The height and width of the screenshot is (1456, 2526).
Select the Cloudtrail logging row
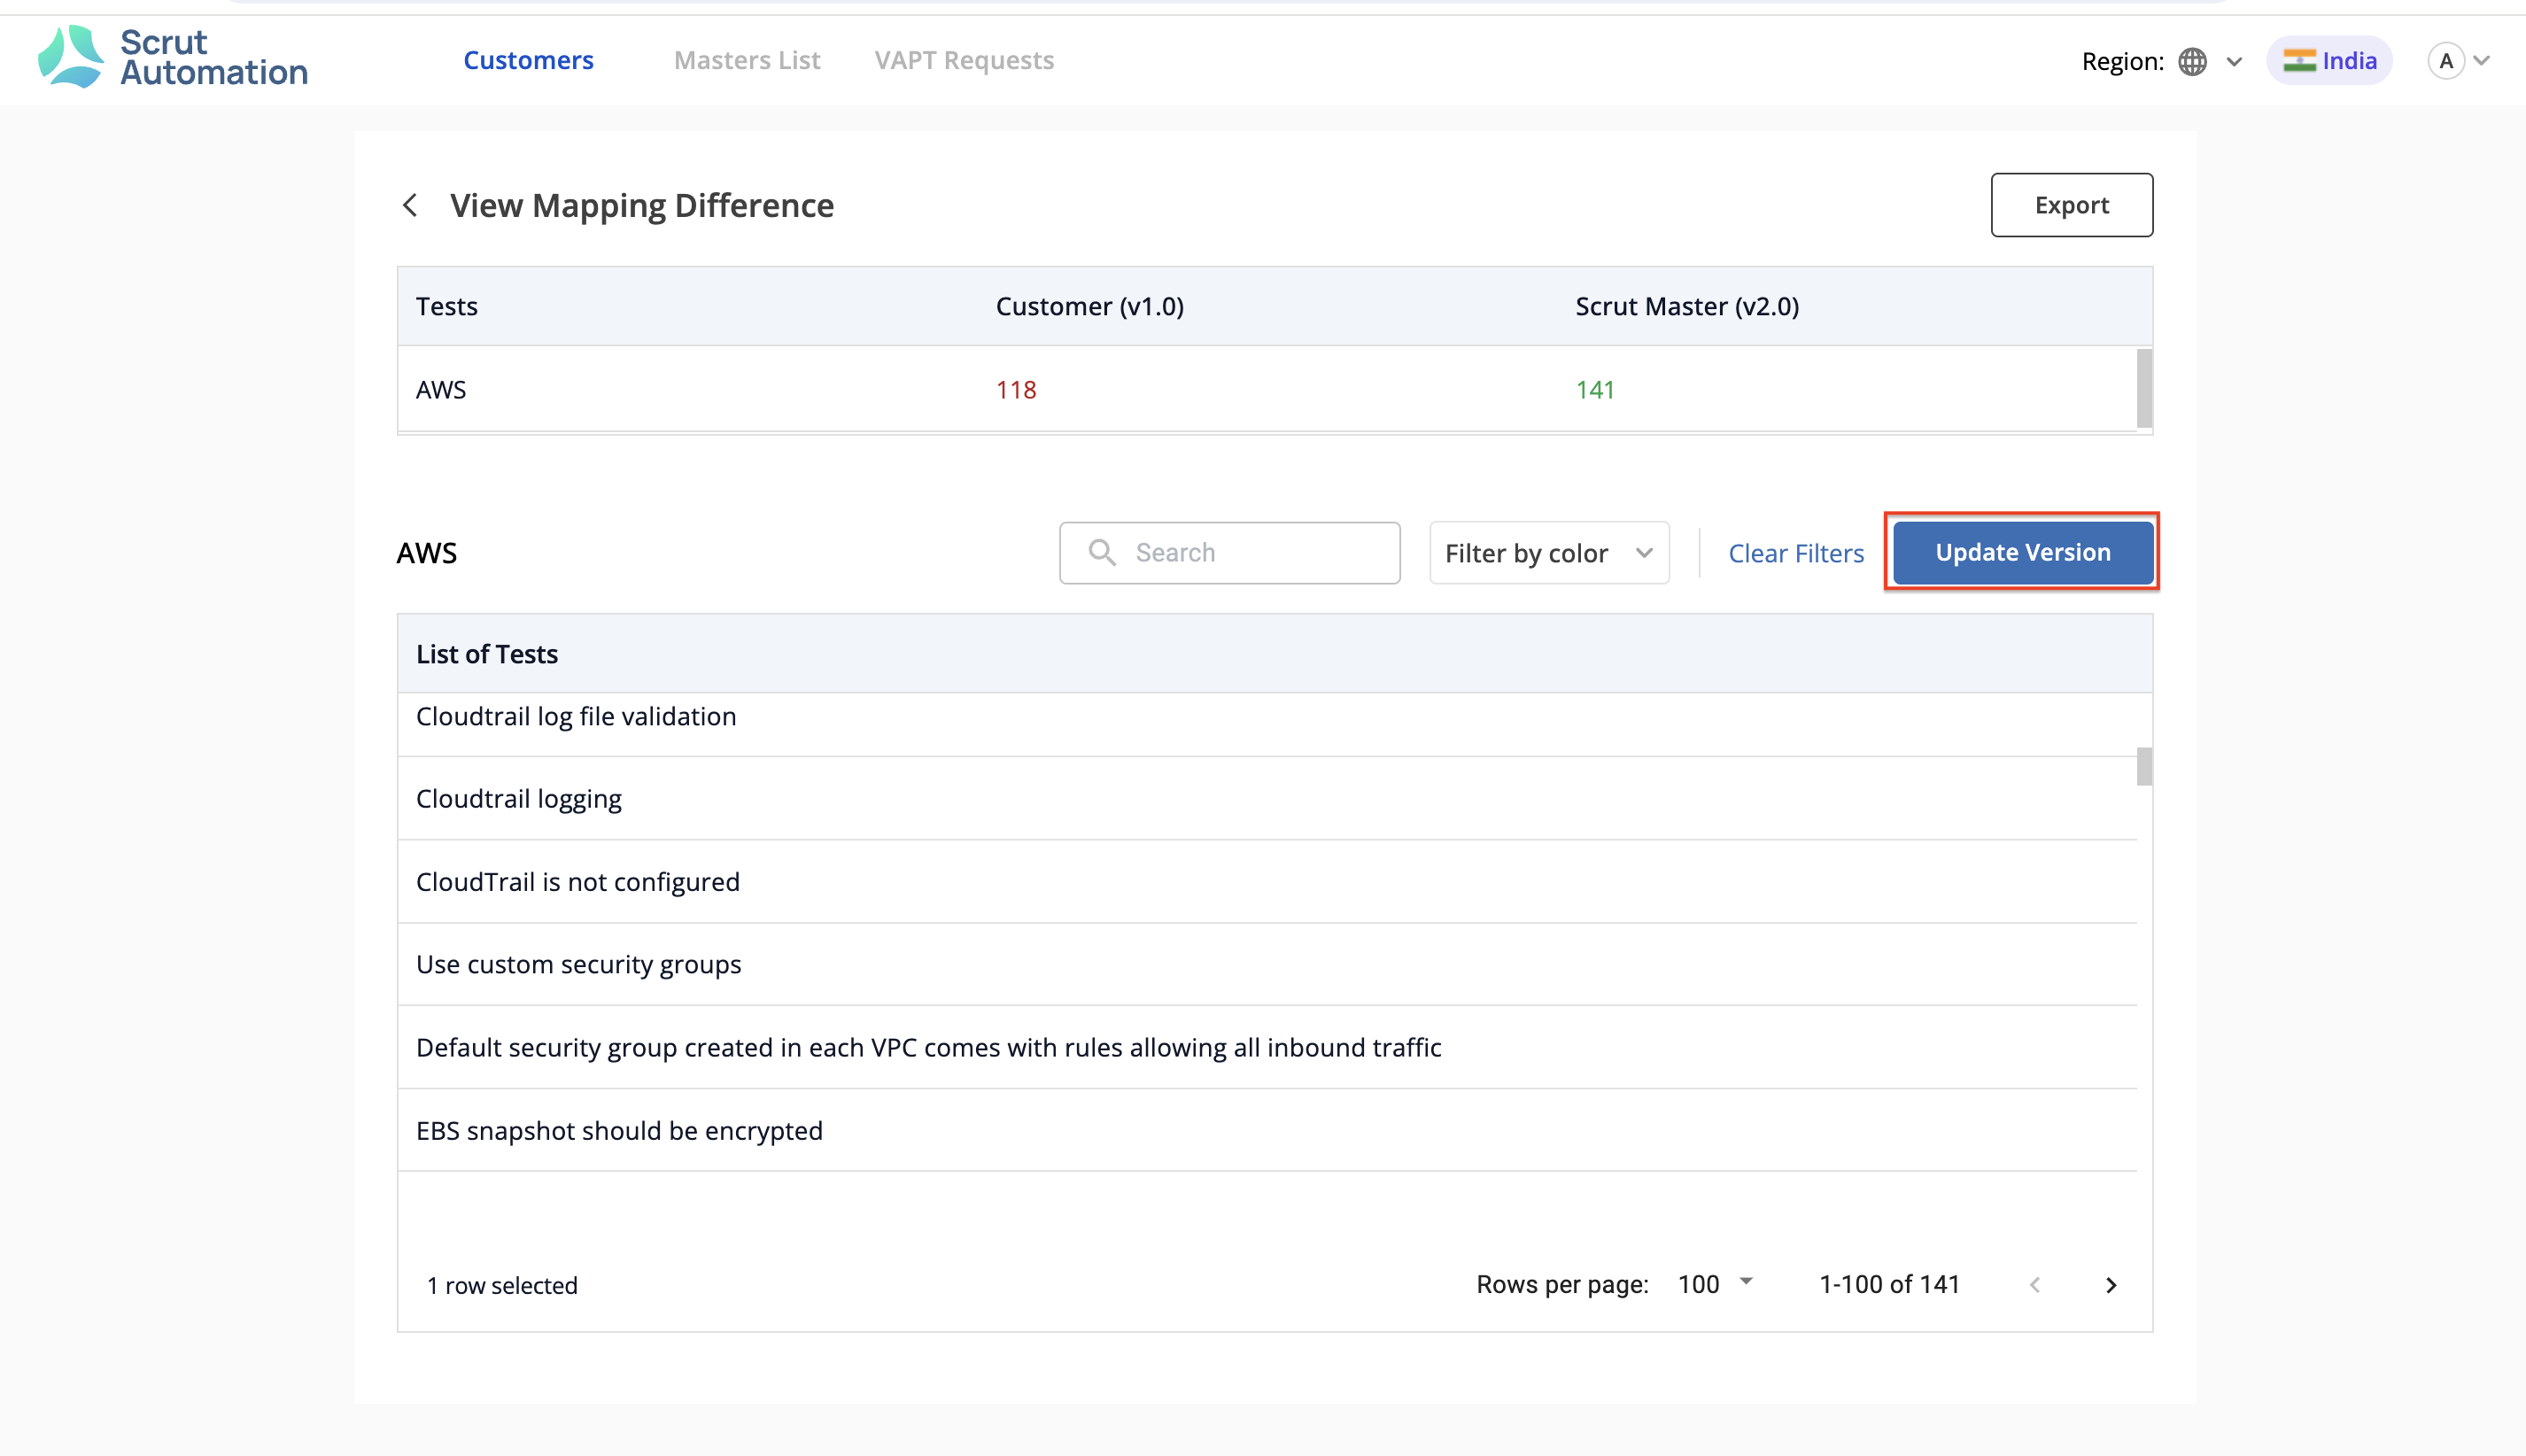coord(1267,799)
